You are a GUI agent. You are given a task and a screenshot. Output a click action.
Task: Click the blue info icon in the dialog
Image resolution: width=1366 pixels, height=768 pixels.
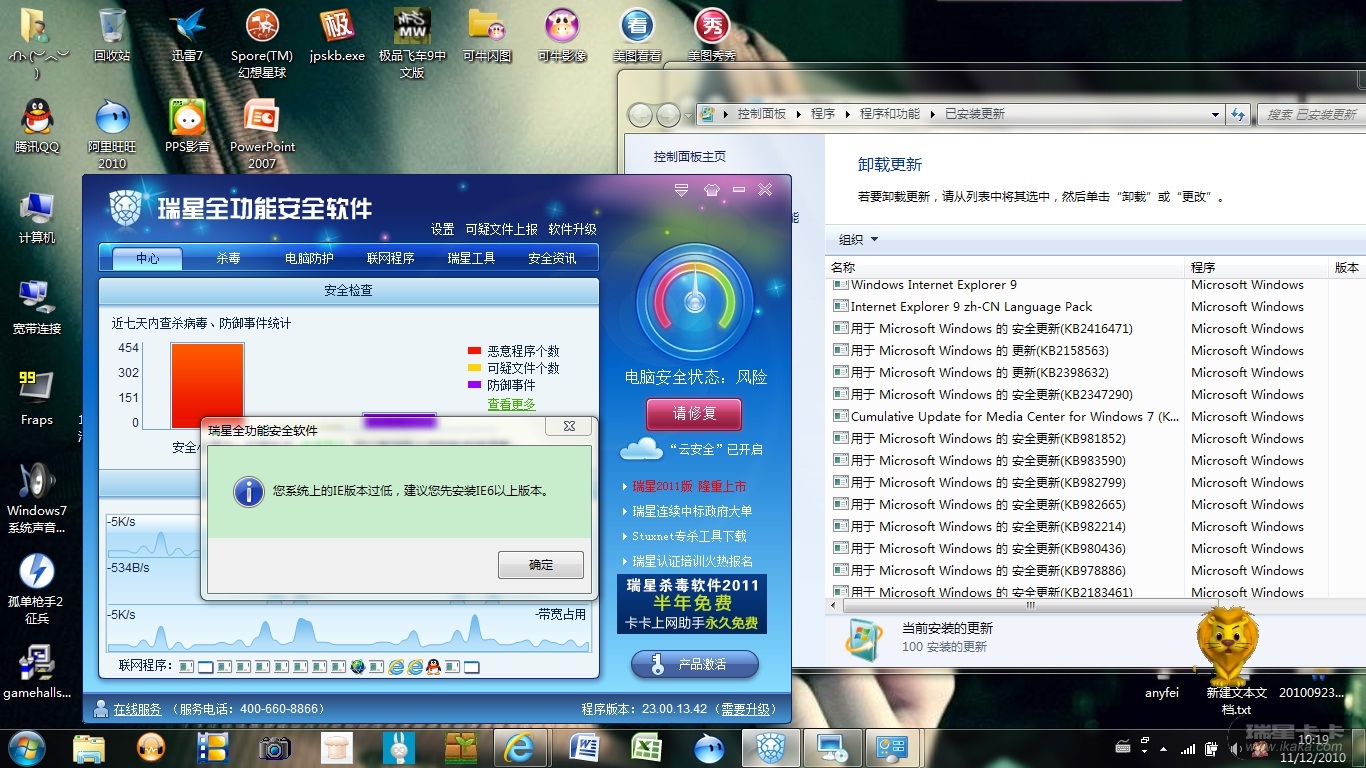pos(248,491)
